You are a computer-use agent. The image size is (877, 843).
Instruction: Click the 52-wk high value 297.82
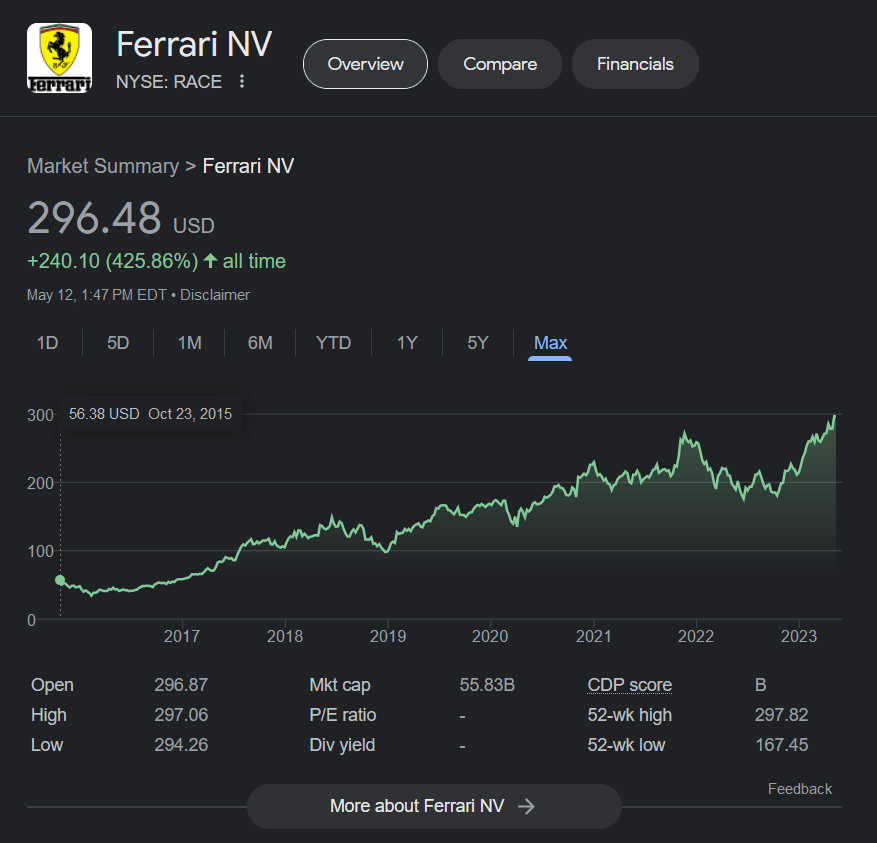pos(781,715)
